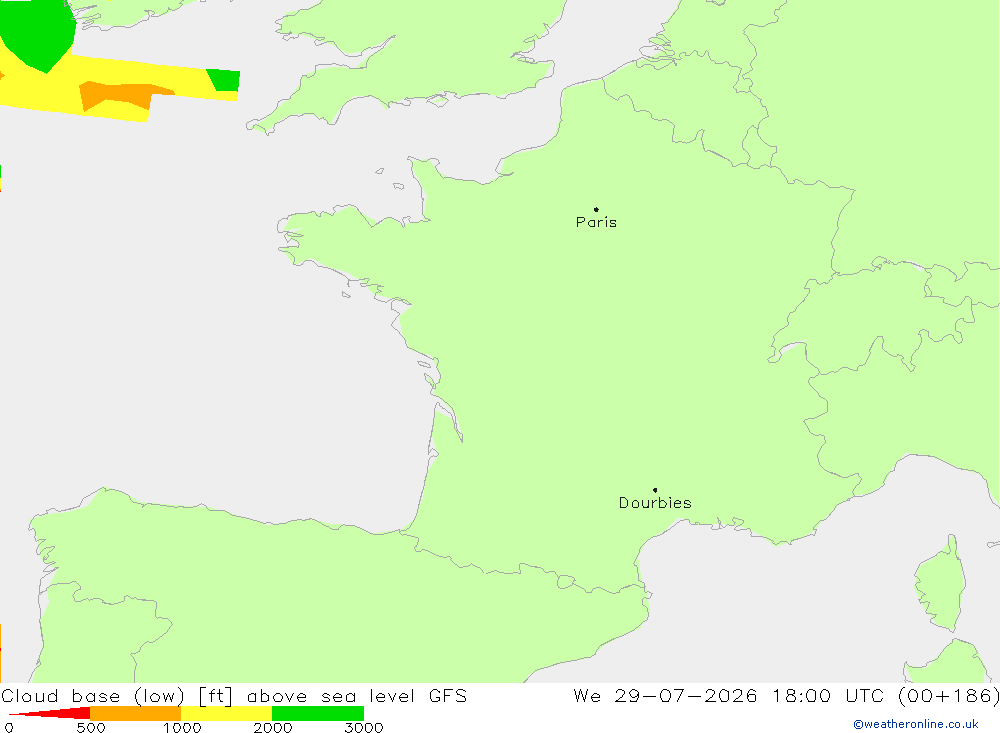The height and width of the screenshot is (733, 1000).
Task: Click the legend value '3000'
Action: (x=364, y=727)
